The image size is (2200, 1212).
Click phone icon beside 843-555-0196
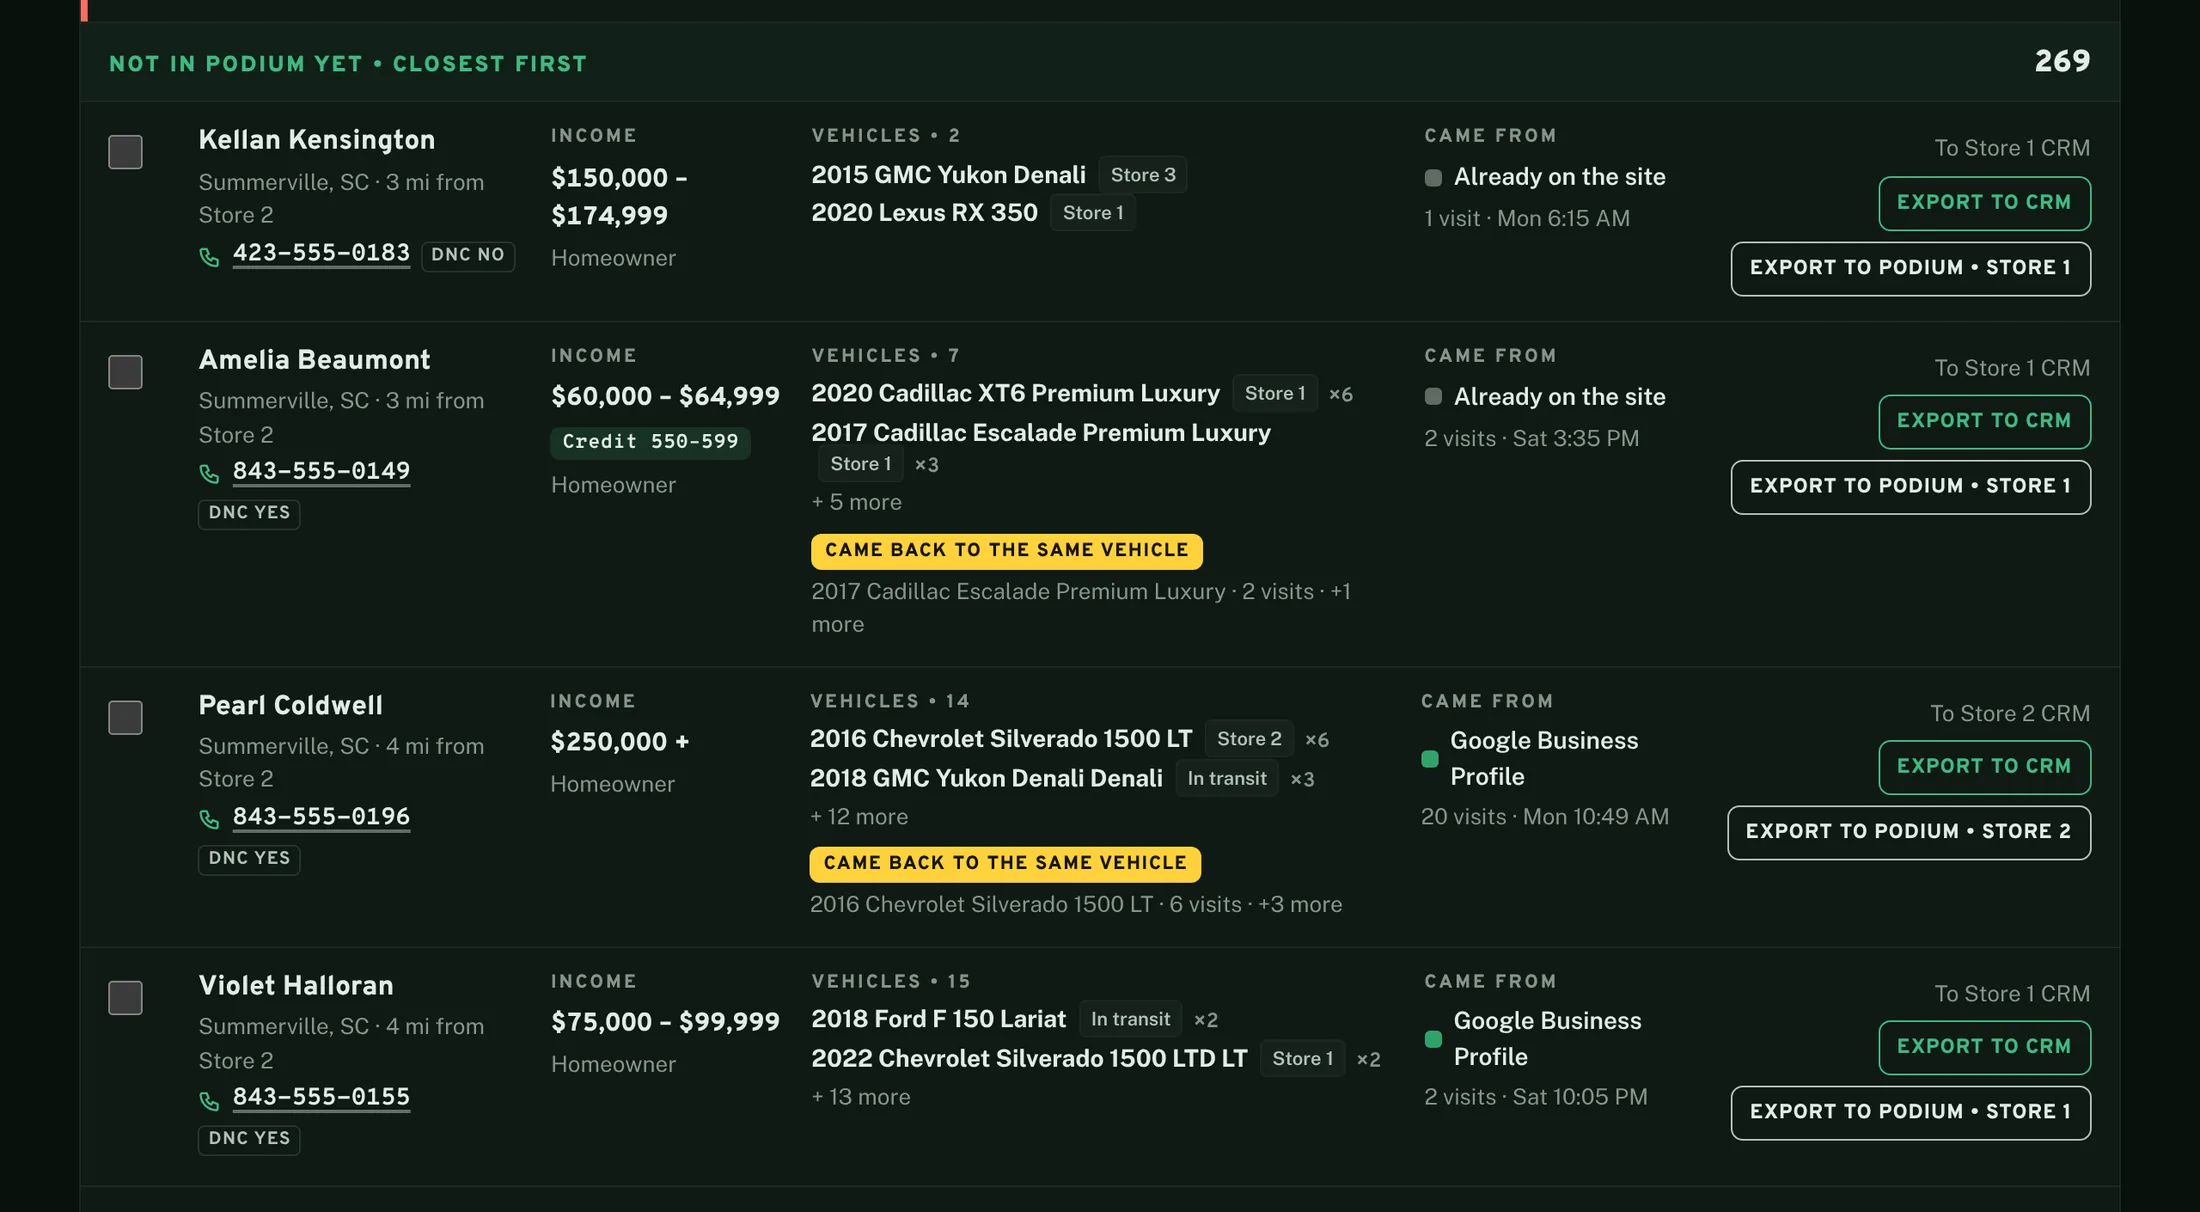pos(209,820)
